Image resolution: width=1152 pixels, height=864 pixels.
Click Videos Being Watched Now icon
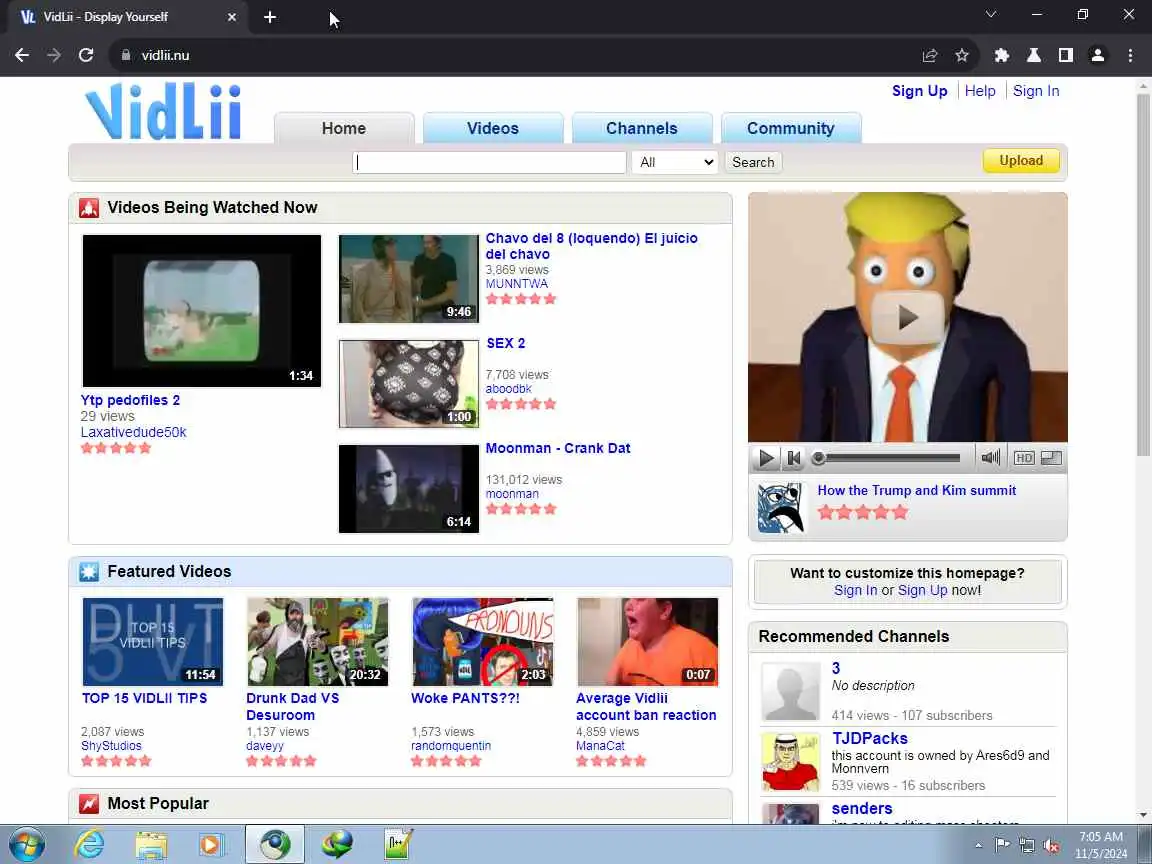point(89,208)
